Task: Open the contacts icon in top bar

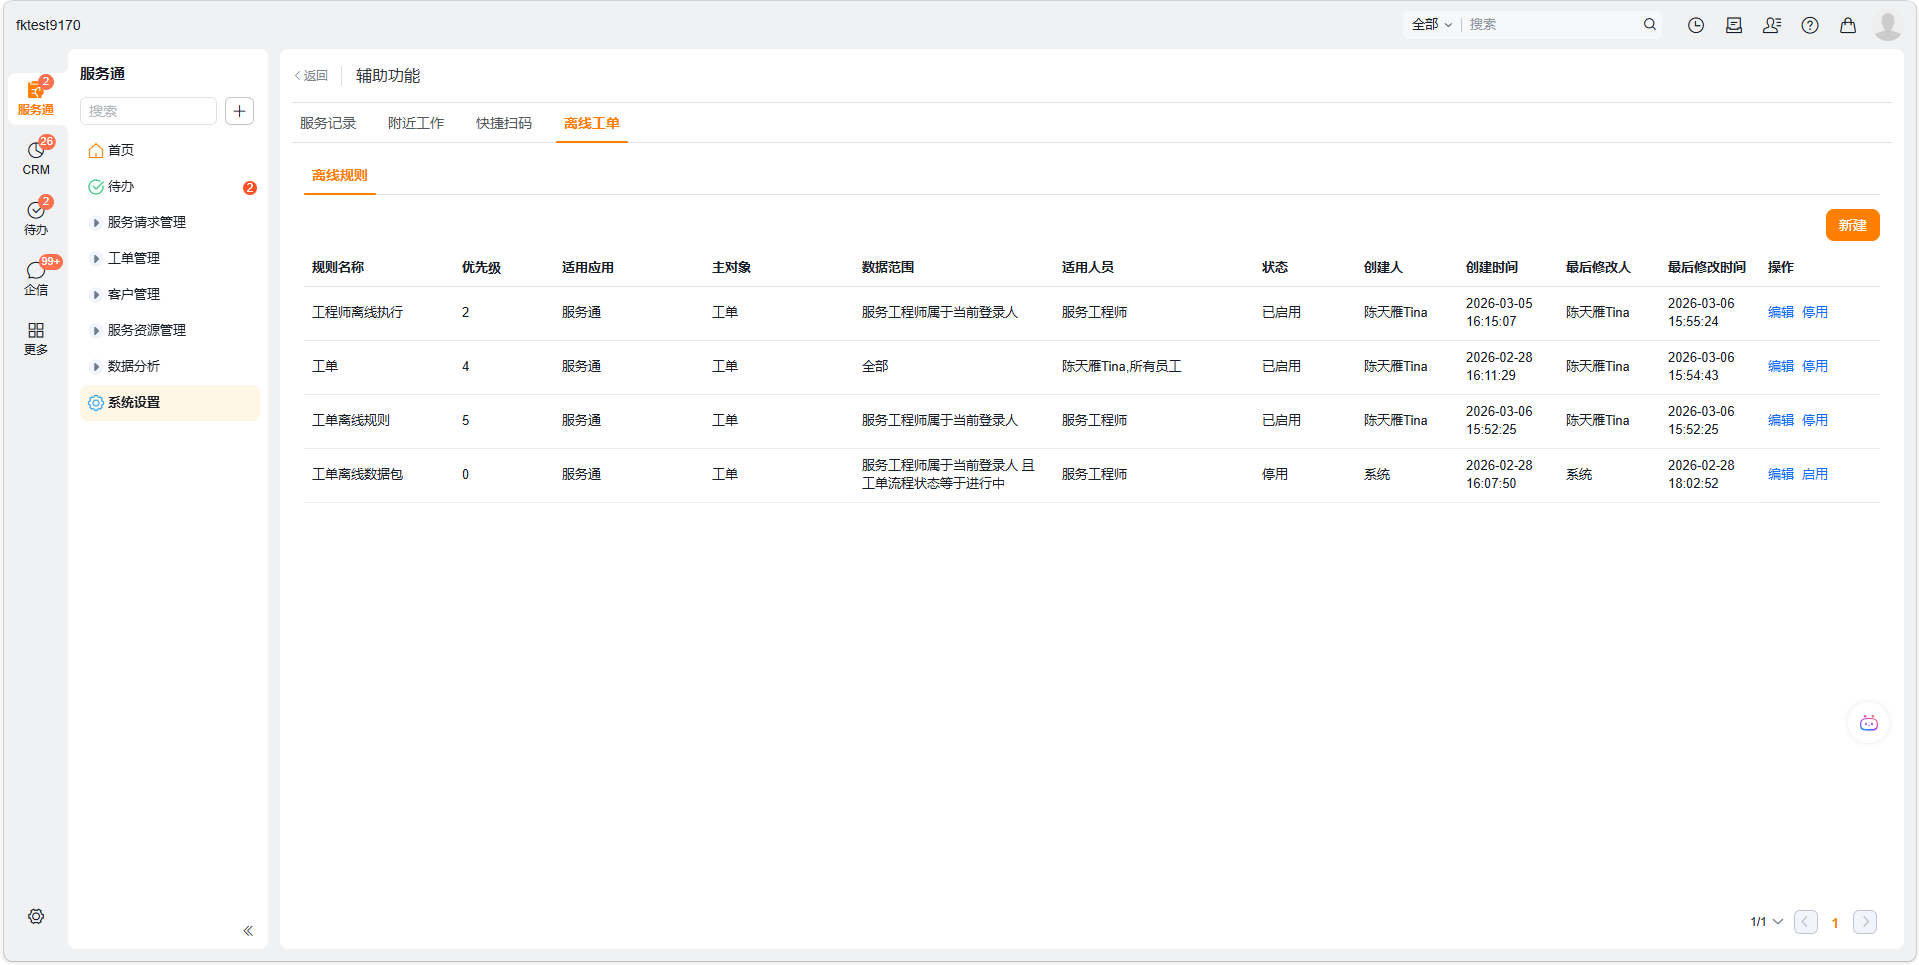Action: pos(1772,25)
